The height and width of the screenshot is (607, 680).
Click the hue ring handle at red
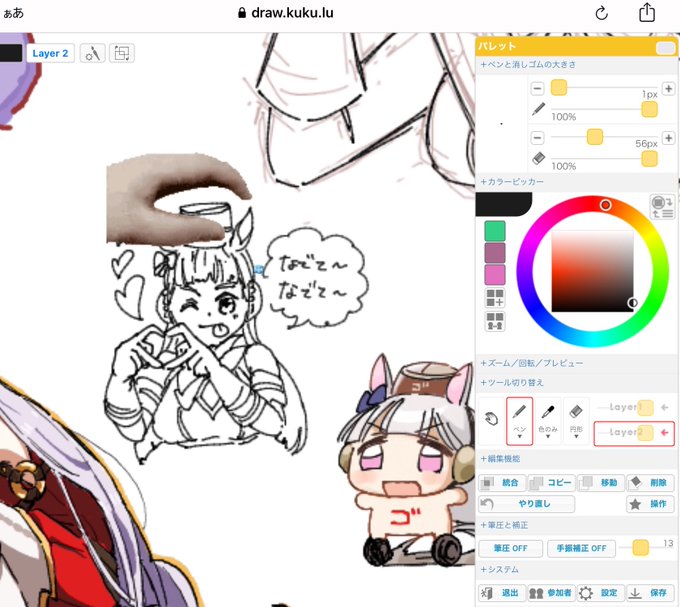605,205
